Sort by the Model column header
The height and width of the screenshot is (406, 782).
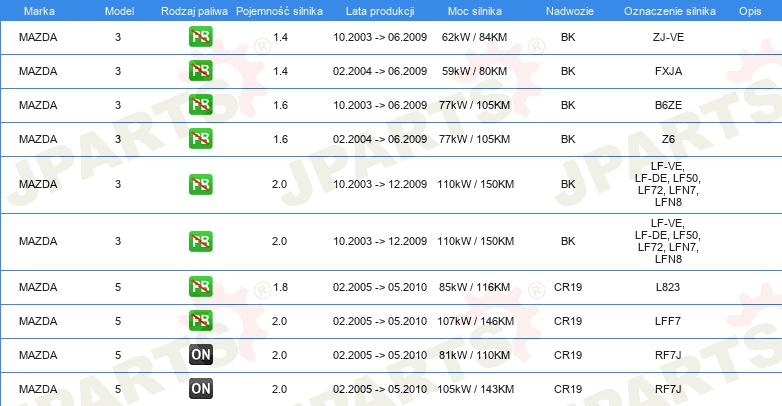click(119, 11)
